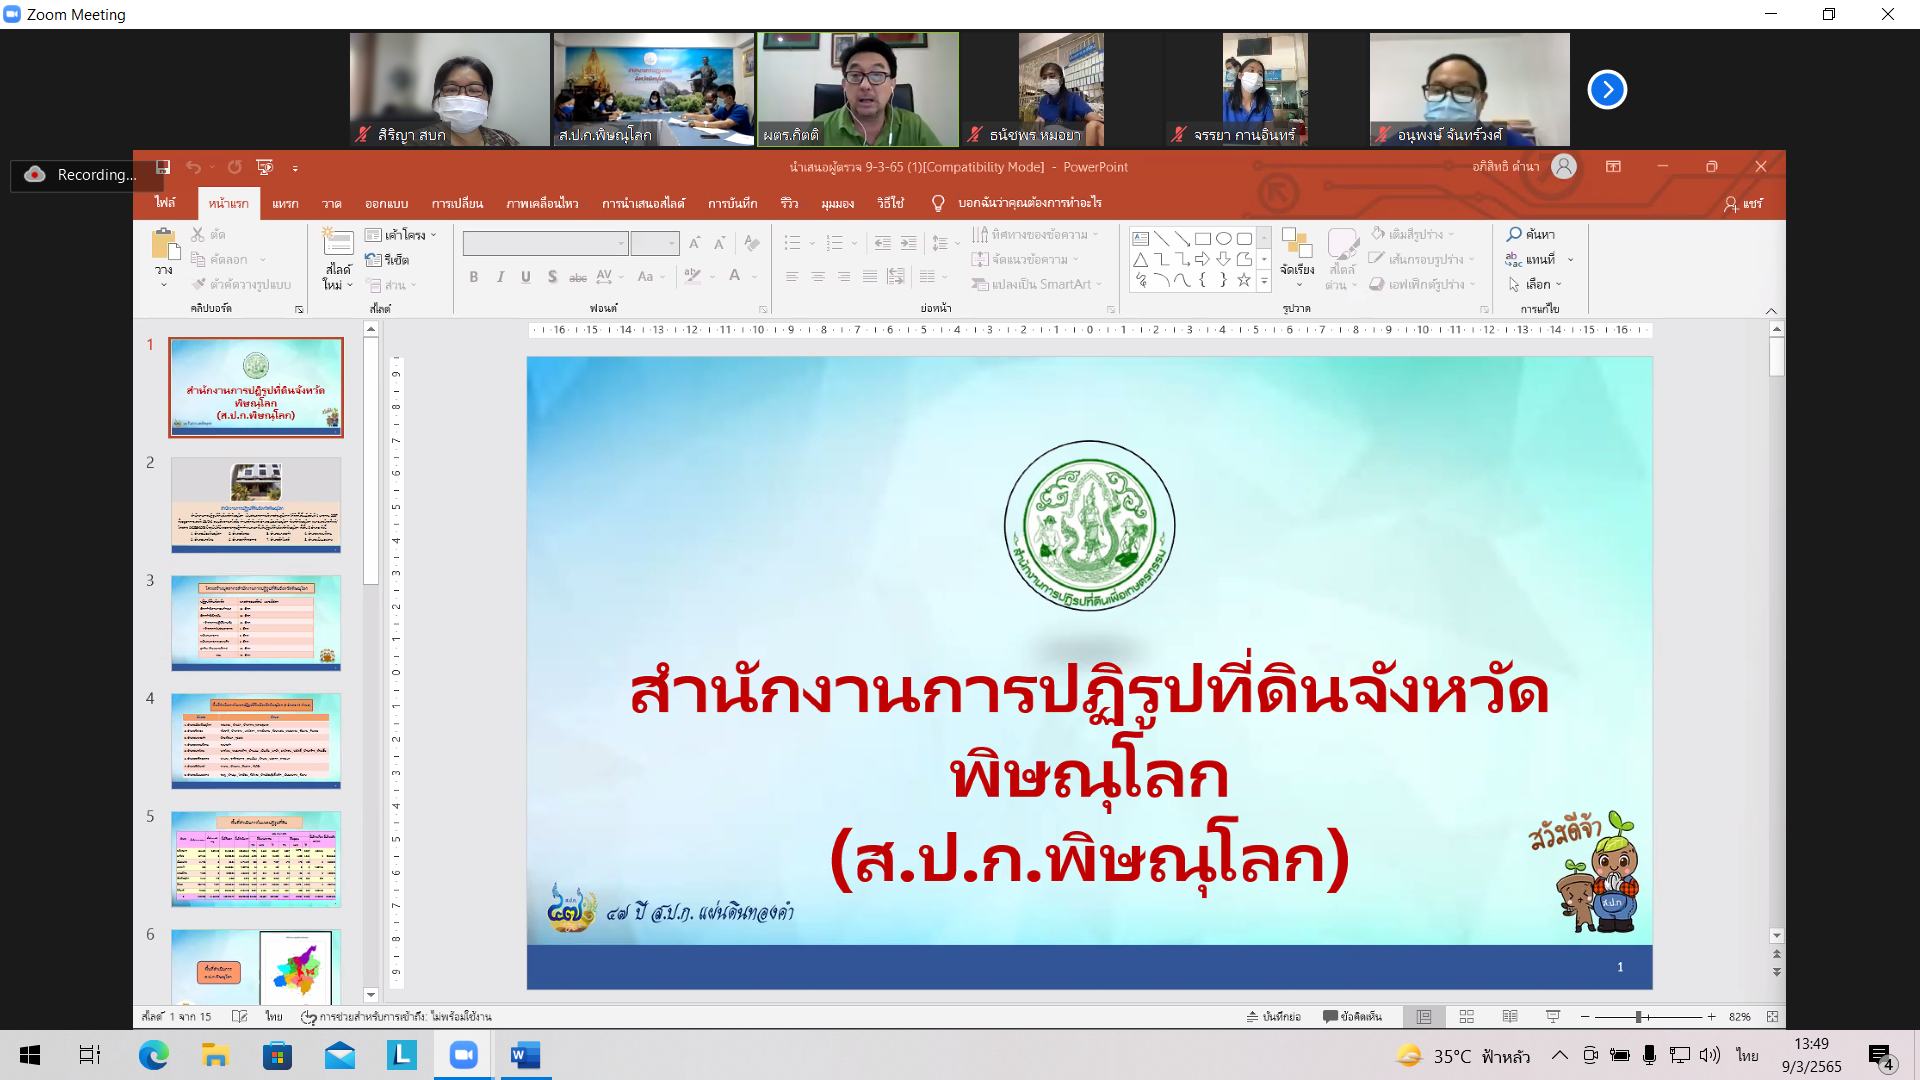Toggle Align Left paragraph
This screenshot has height=1080, width=1920.
tap(792, 277)
